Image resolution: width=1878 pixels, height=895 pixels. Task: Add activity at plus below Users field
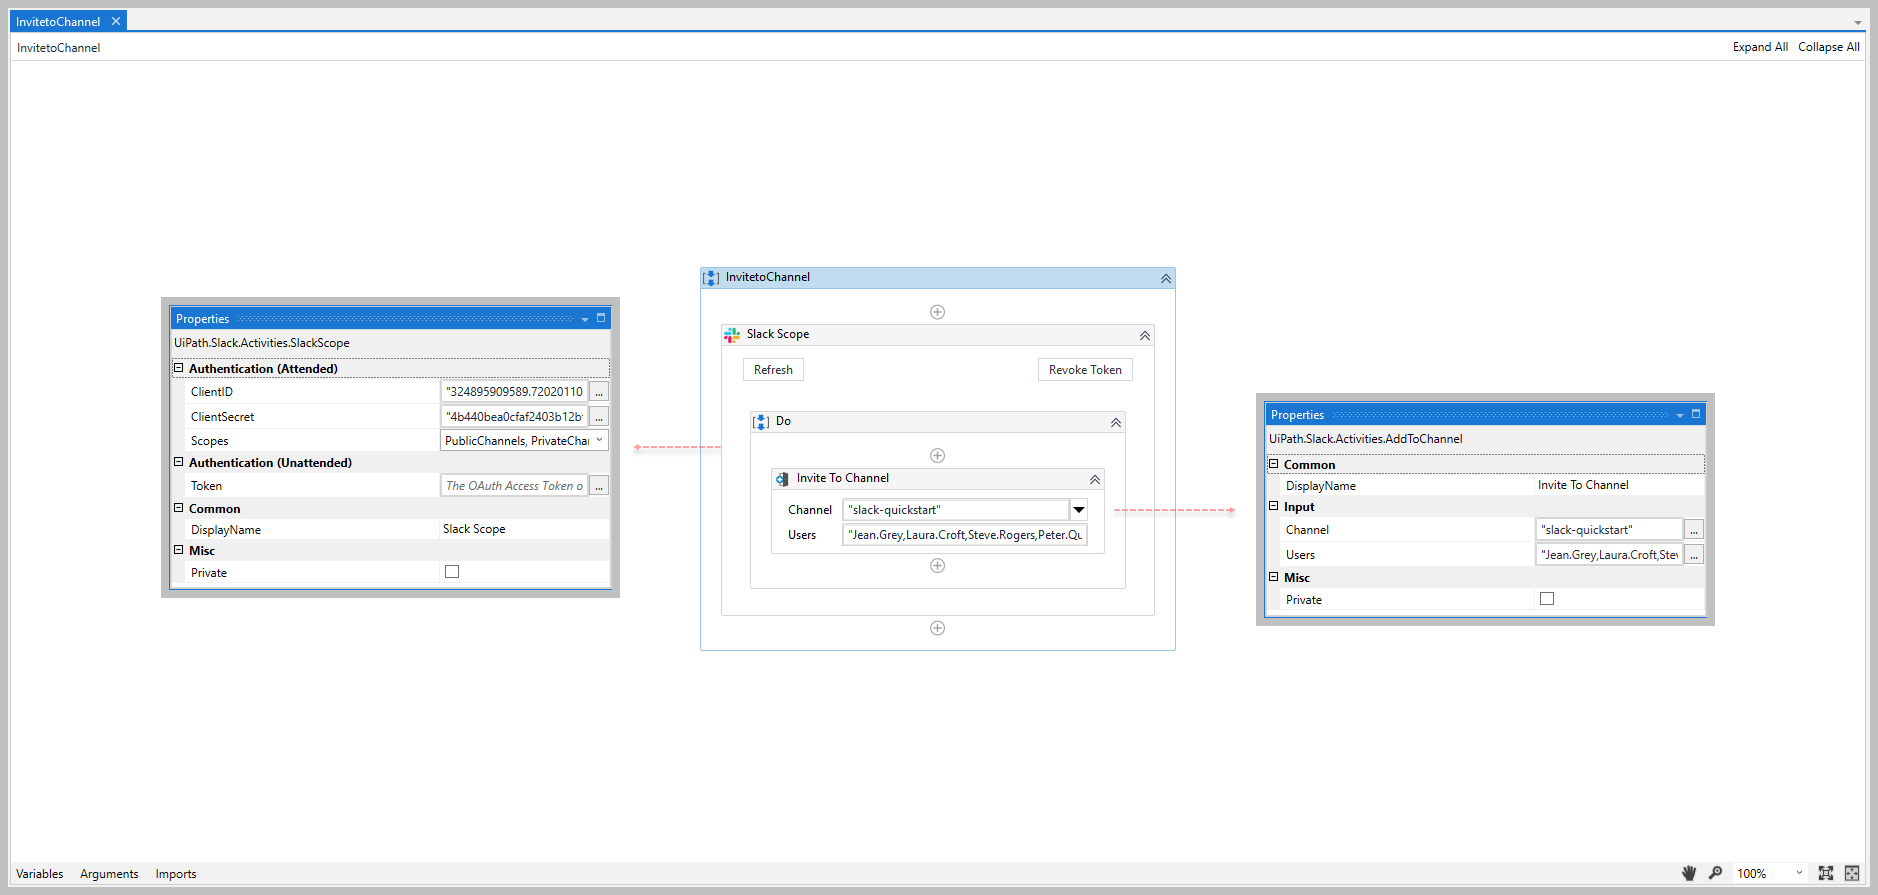pyautogui.click(x=937, y=566)
